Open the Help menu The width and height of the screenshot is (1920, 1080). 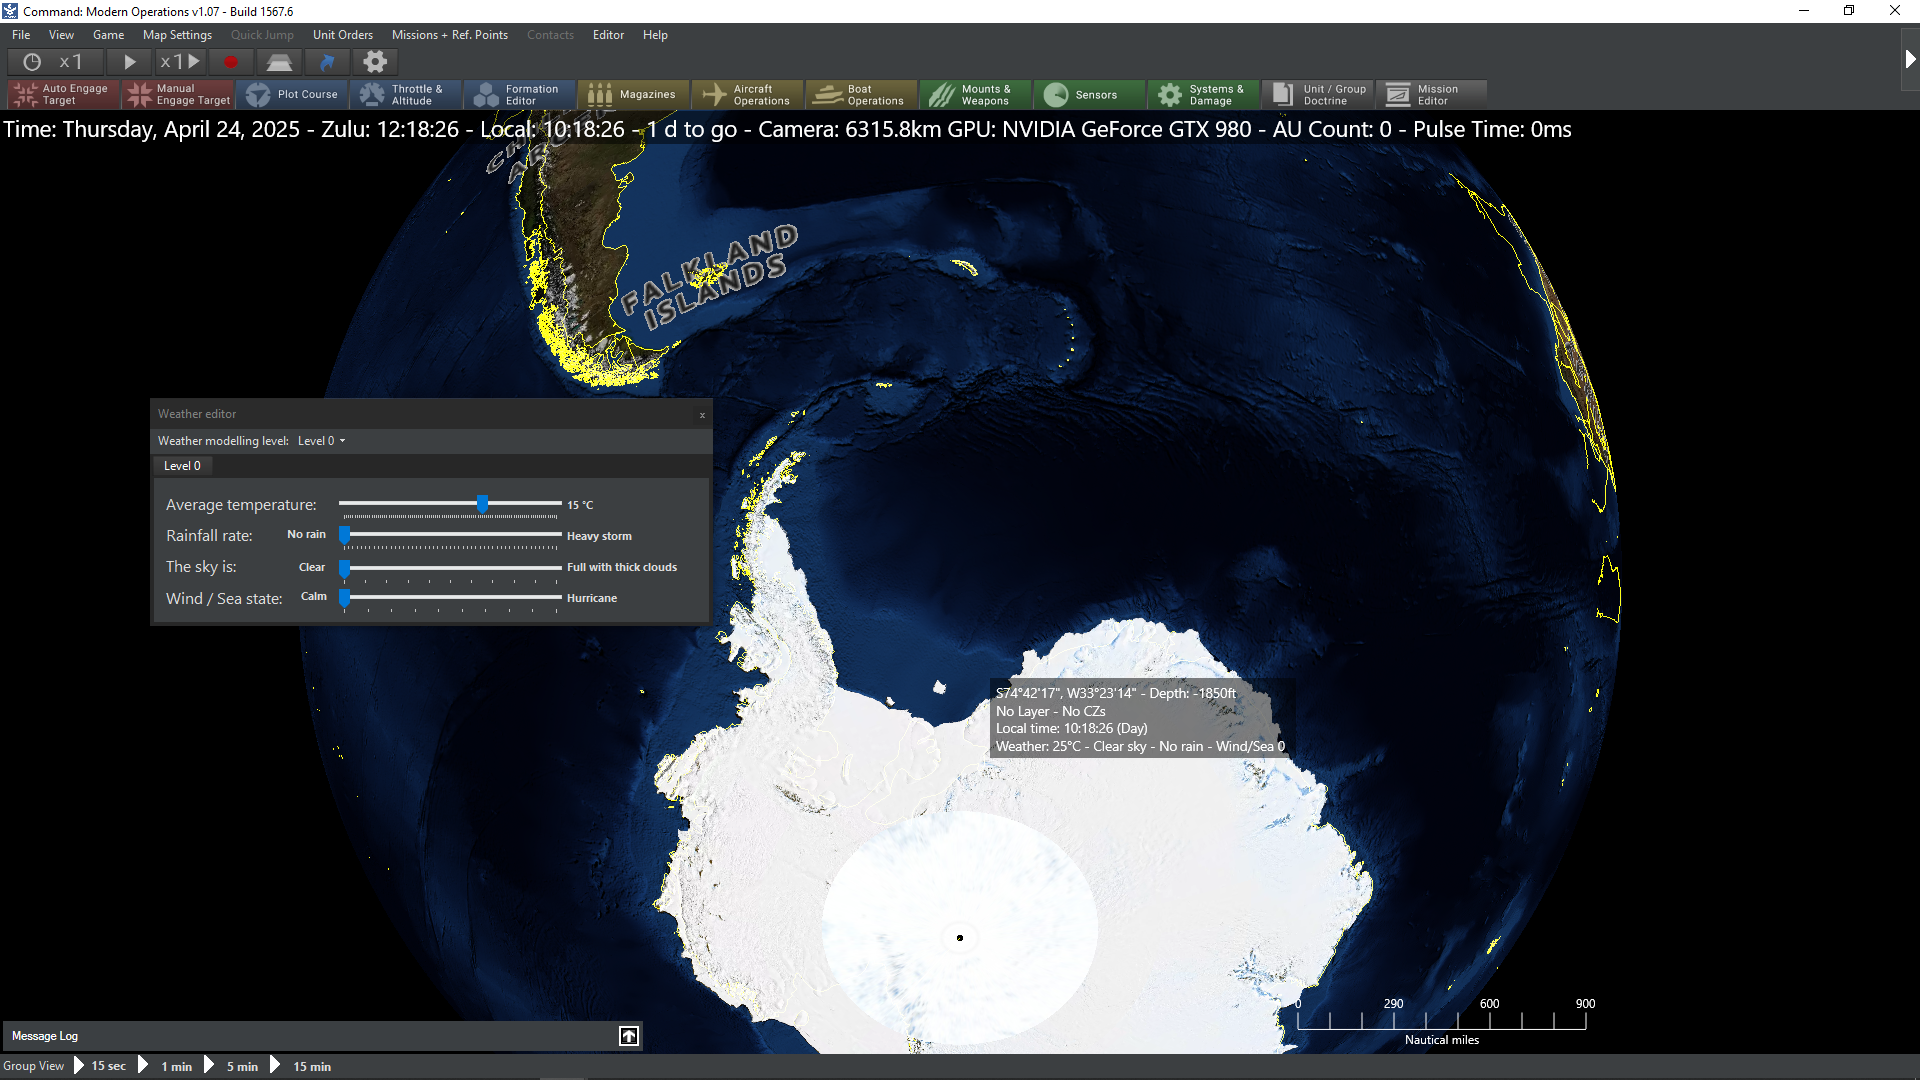[655, 35]
